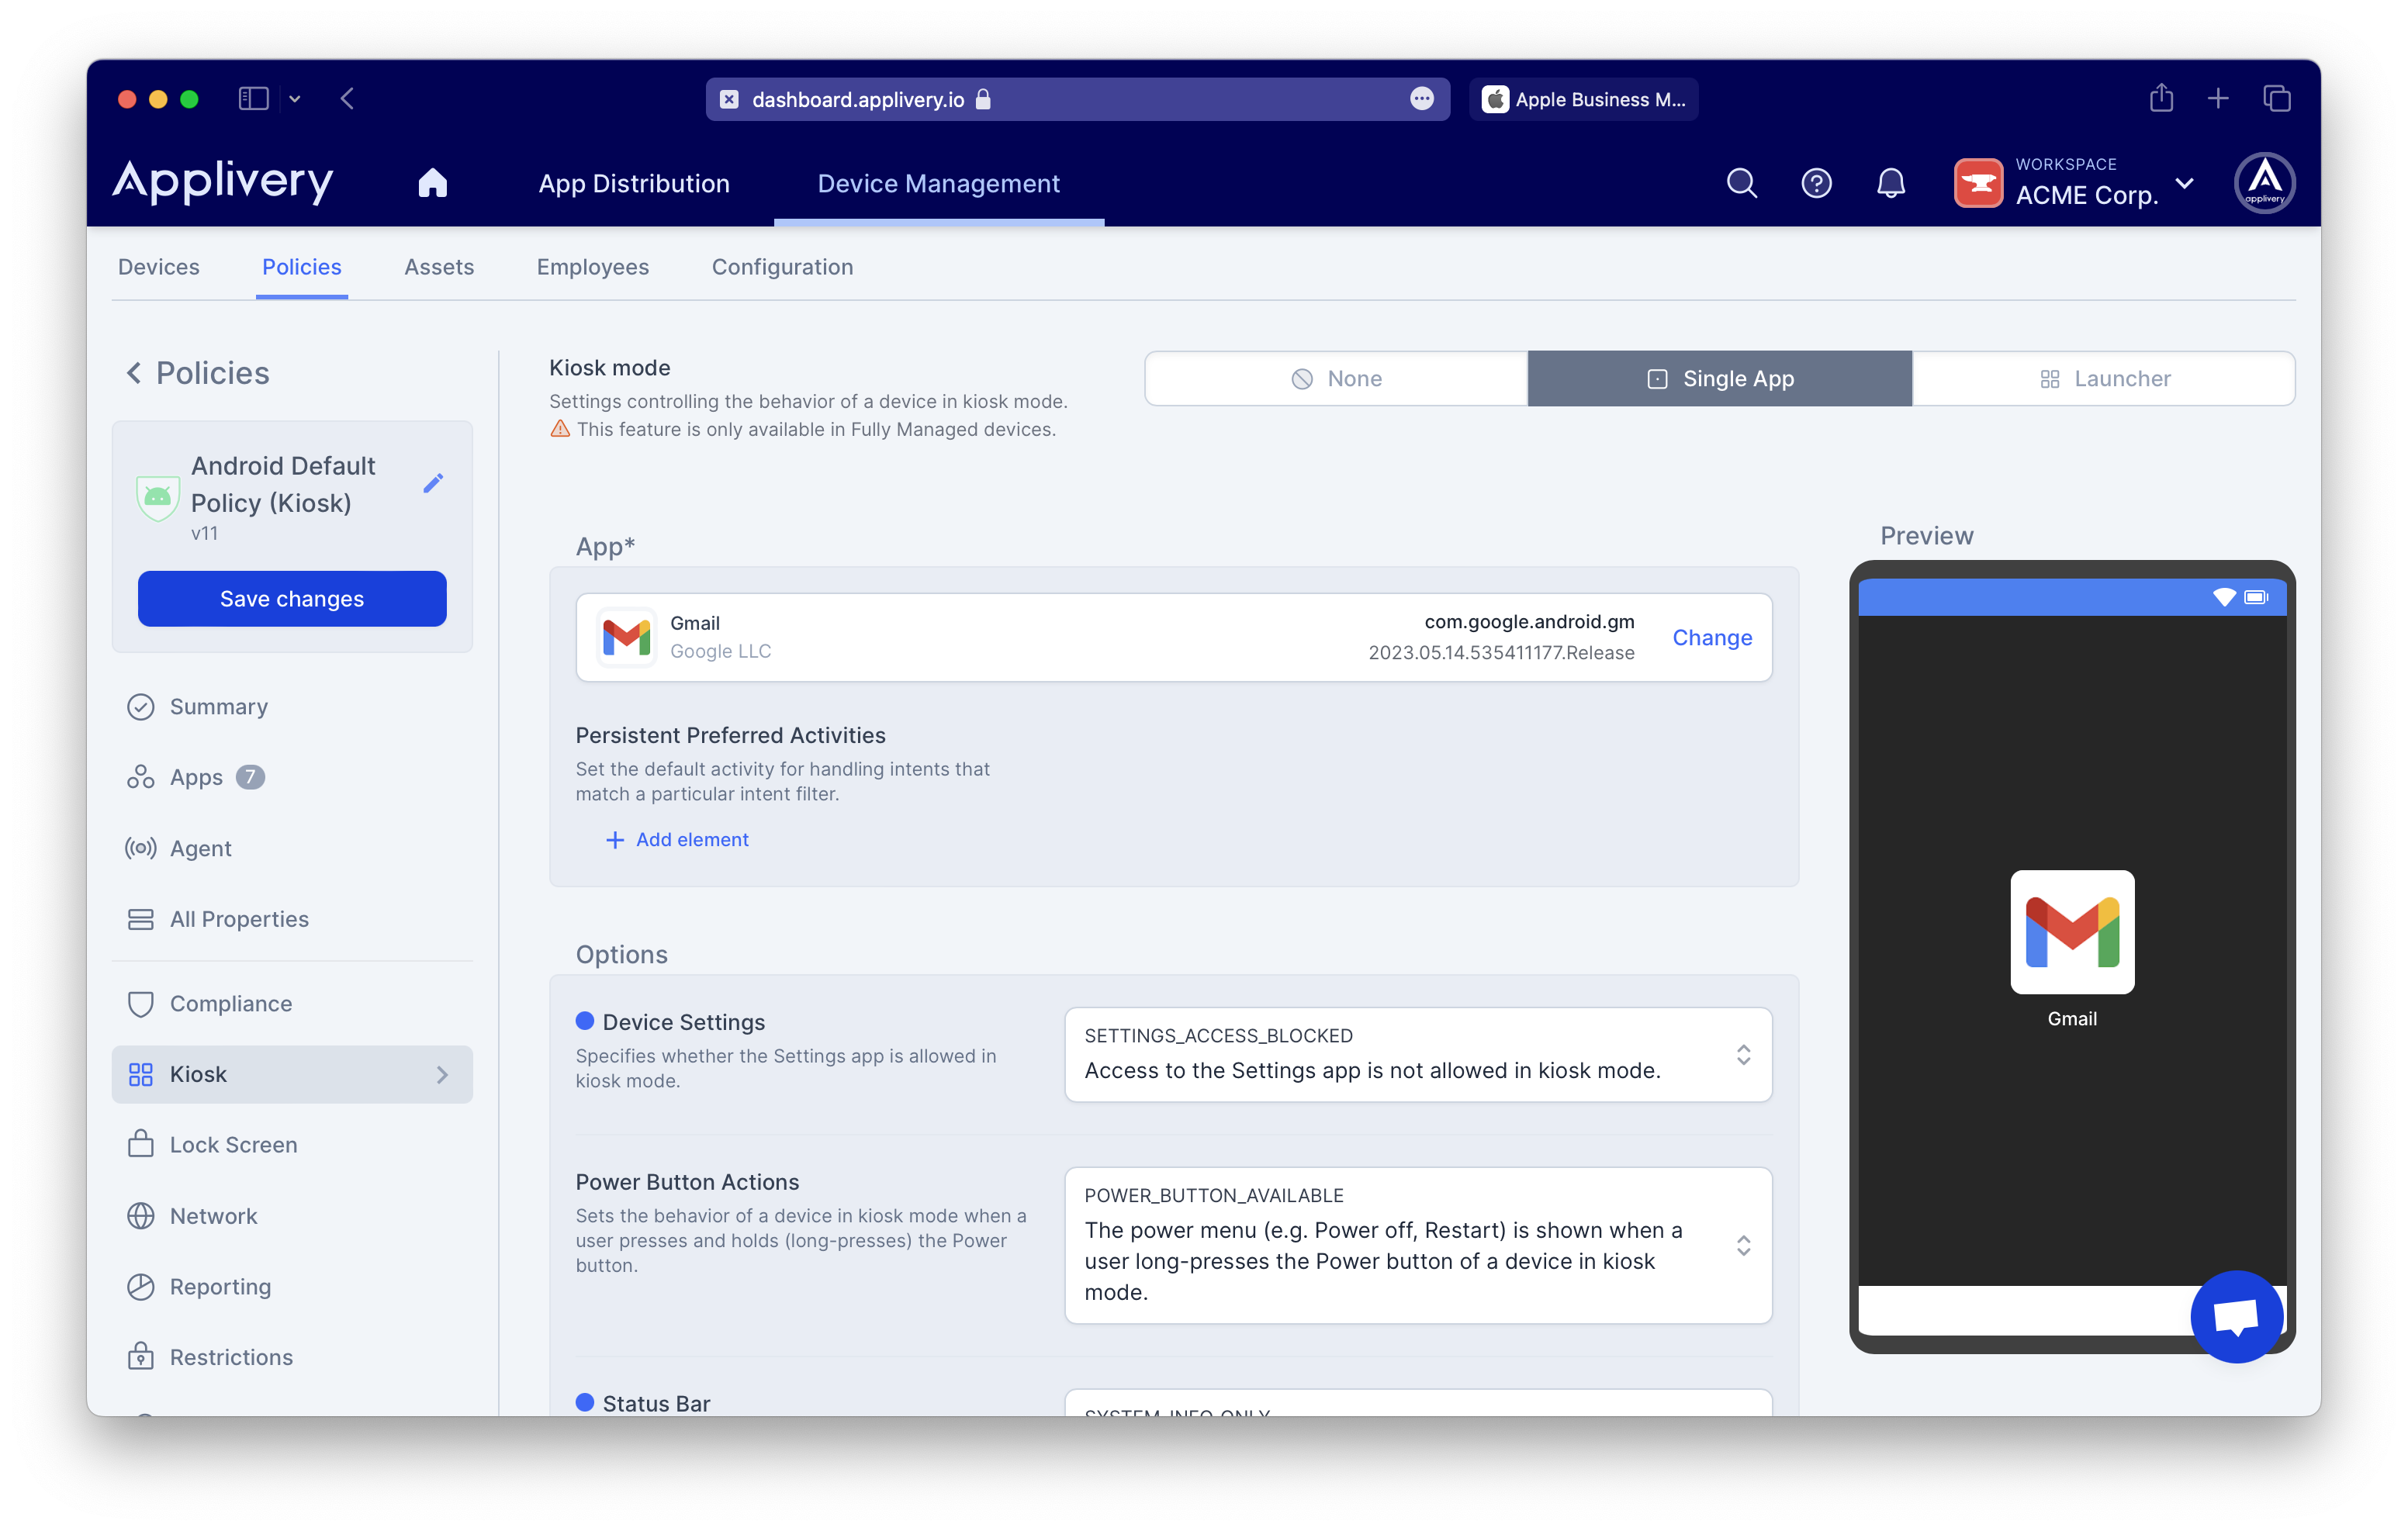Click the address bar more options icon
Image resolution: width=2408 pixels, height=1531 pixels.
(x=1422, y=98)
